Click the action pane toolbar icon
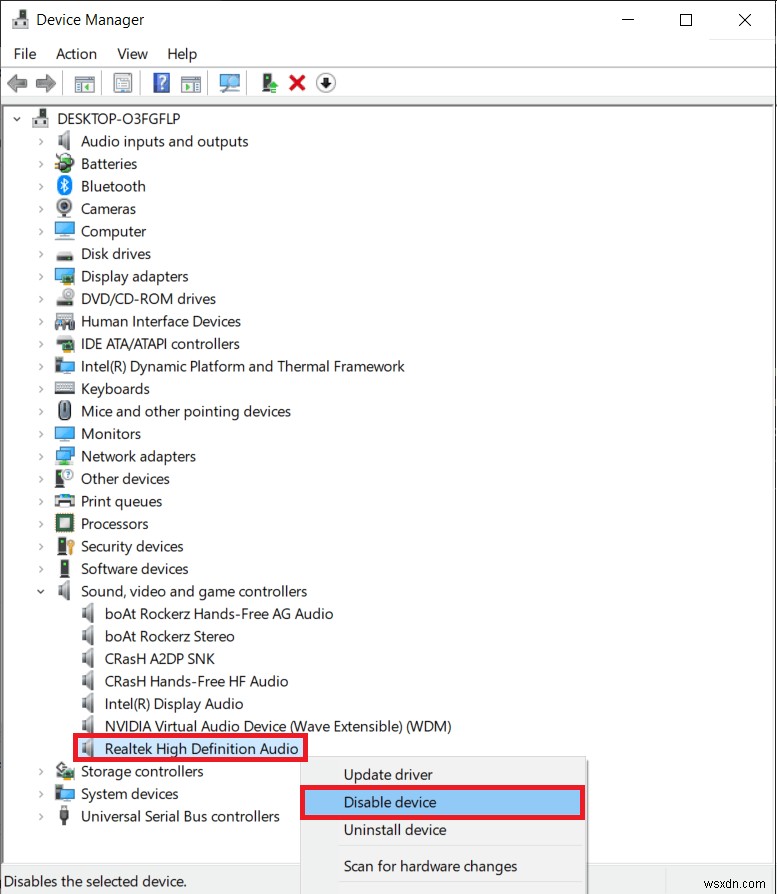This screenshot has height=894, width=777. (x=191, y=84)
